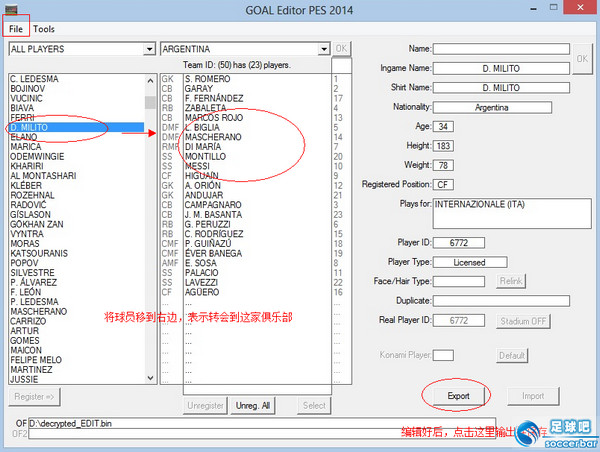Click the Unreg. All button

[253, 406]
